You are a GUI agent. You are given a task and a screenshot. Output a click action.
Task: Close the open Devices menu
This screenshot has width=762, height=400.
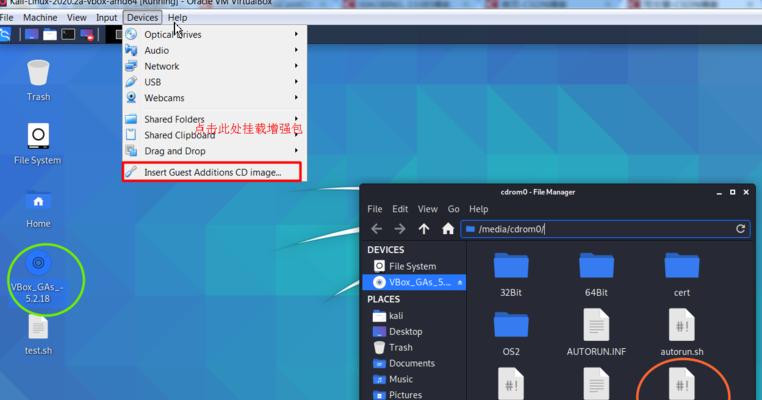tap(142, 17)
